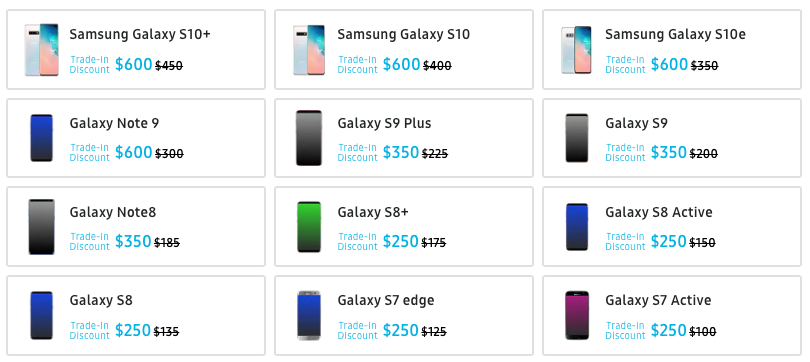Choose the Galaxy S7 Active title
The image size is (810, 362).
point(658,301)
